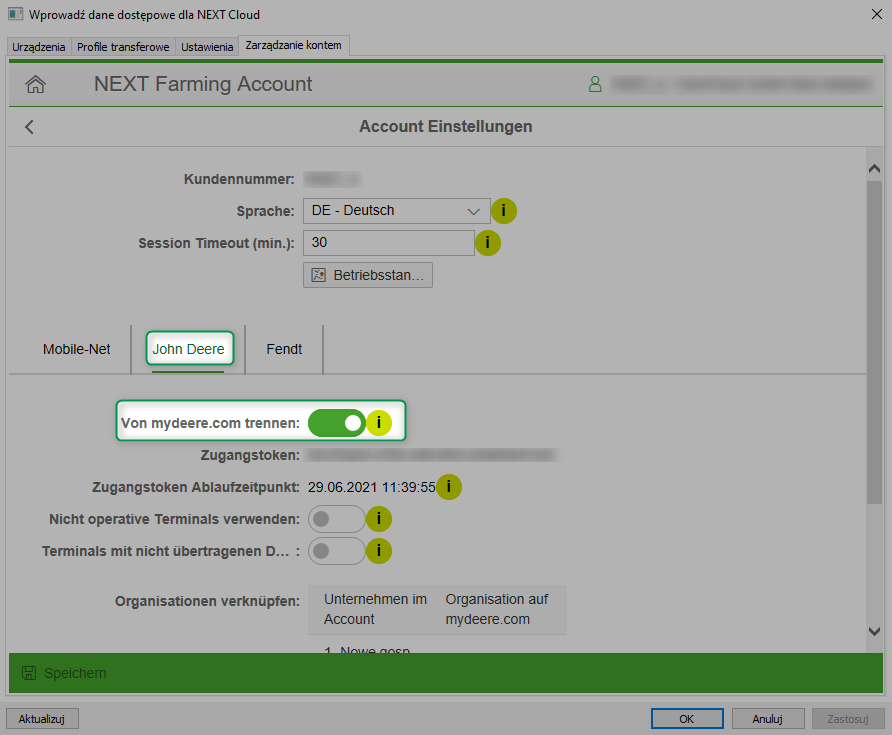Switch to the Ustawienia tab
This screenshot has width=892, height=735.
pyautogui.click(x=207, y=47)
